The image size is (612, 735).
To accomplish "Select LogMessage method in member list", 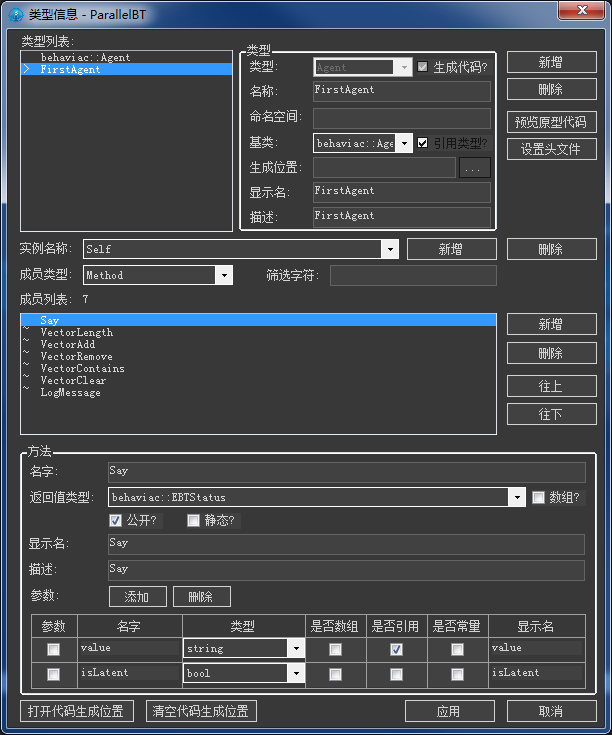I will (x=70, y=393).
